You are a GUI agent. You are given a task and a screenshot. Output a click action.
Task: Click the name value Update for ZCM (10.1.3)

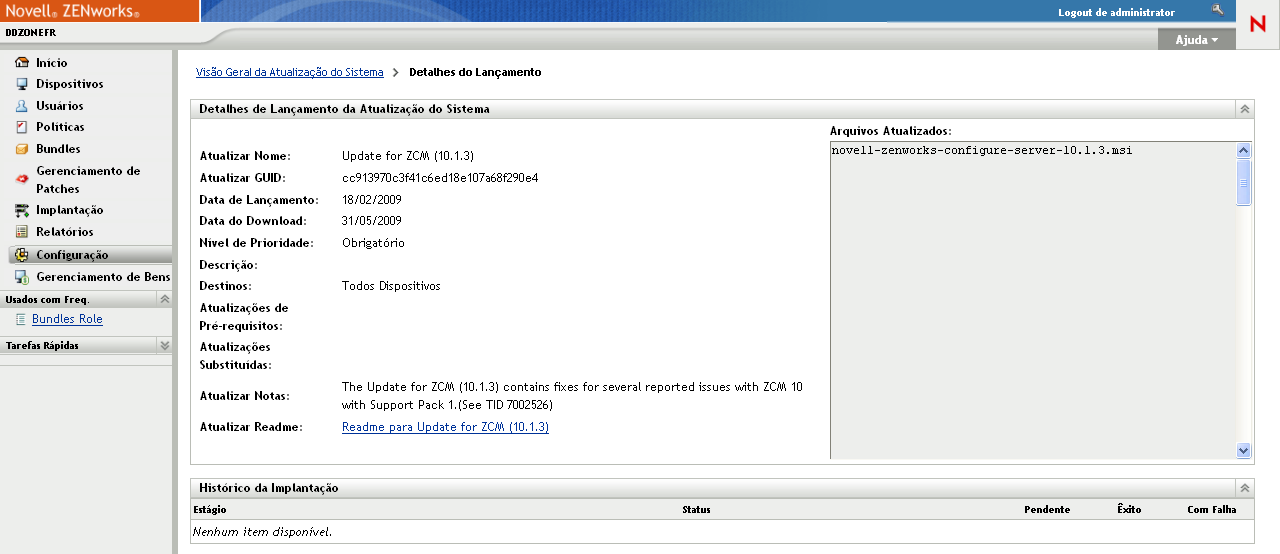pos(408,156)
